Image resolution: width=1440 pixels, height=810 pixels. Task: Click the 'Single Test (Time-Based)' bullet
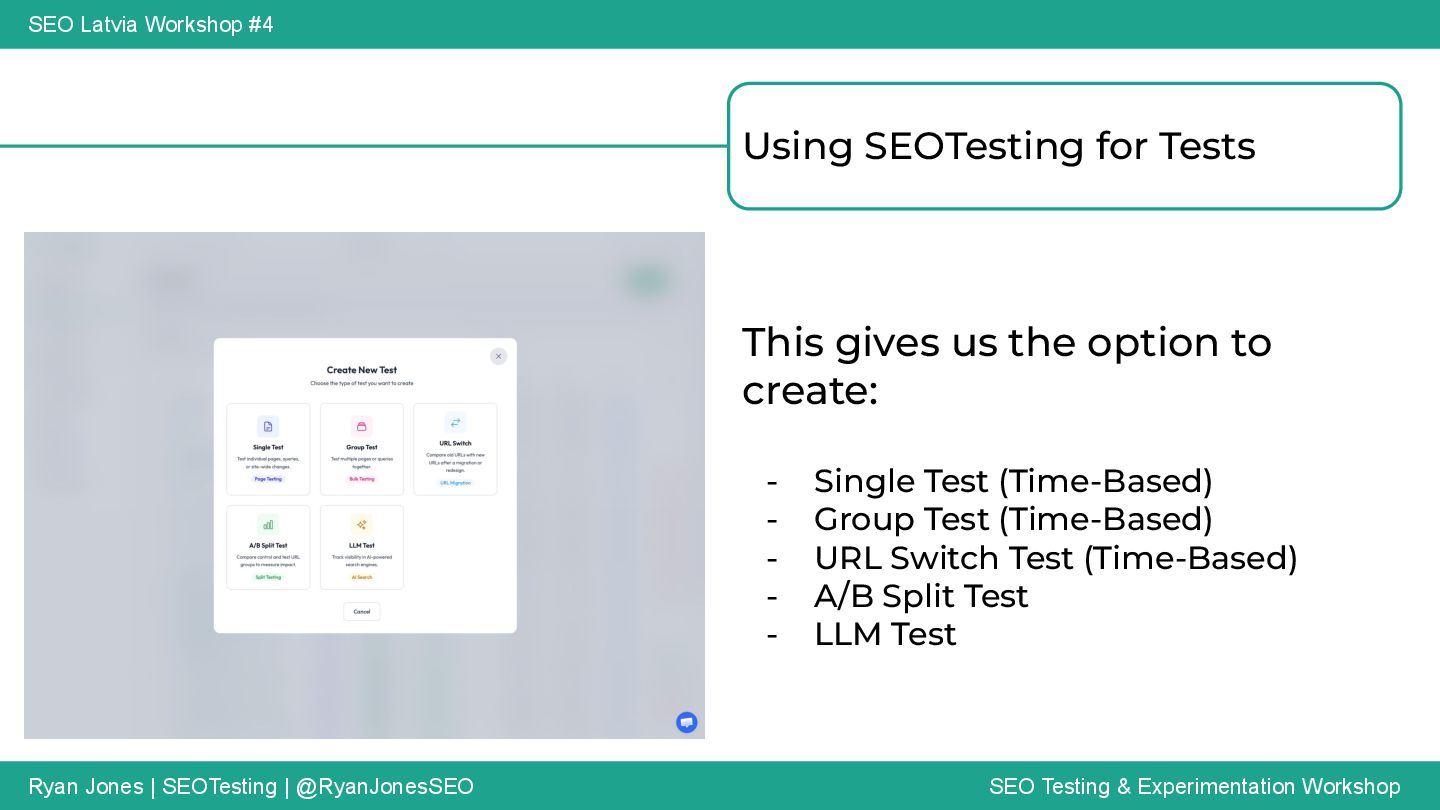click(1013, 482)
